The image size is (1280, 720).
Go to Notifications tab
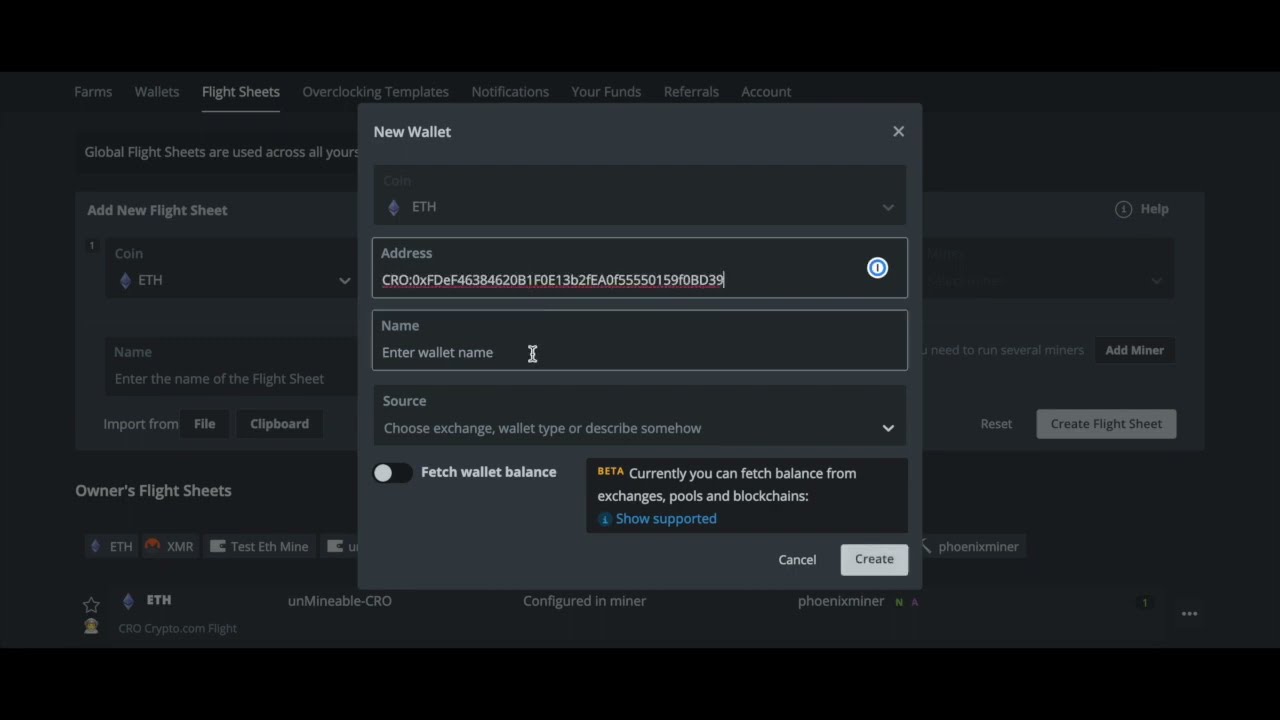tap(510, 91)
